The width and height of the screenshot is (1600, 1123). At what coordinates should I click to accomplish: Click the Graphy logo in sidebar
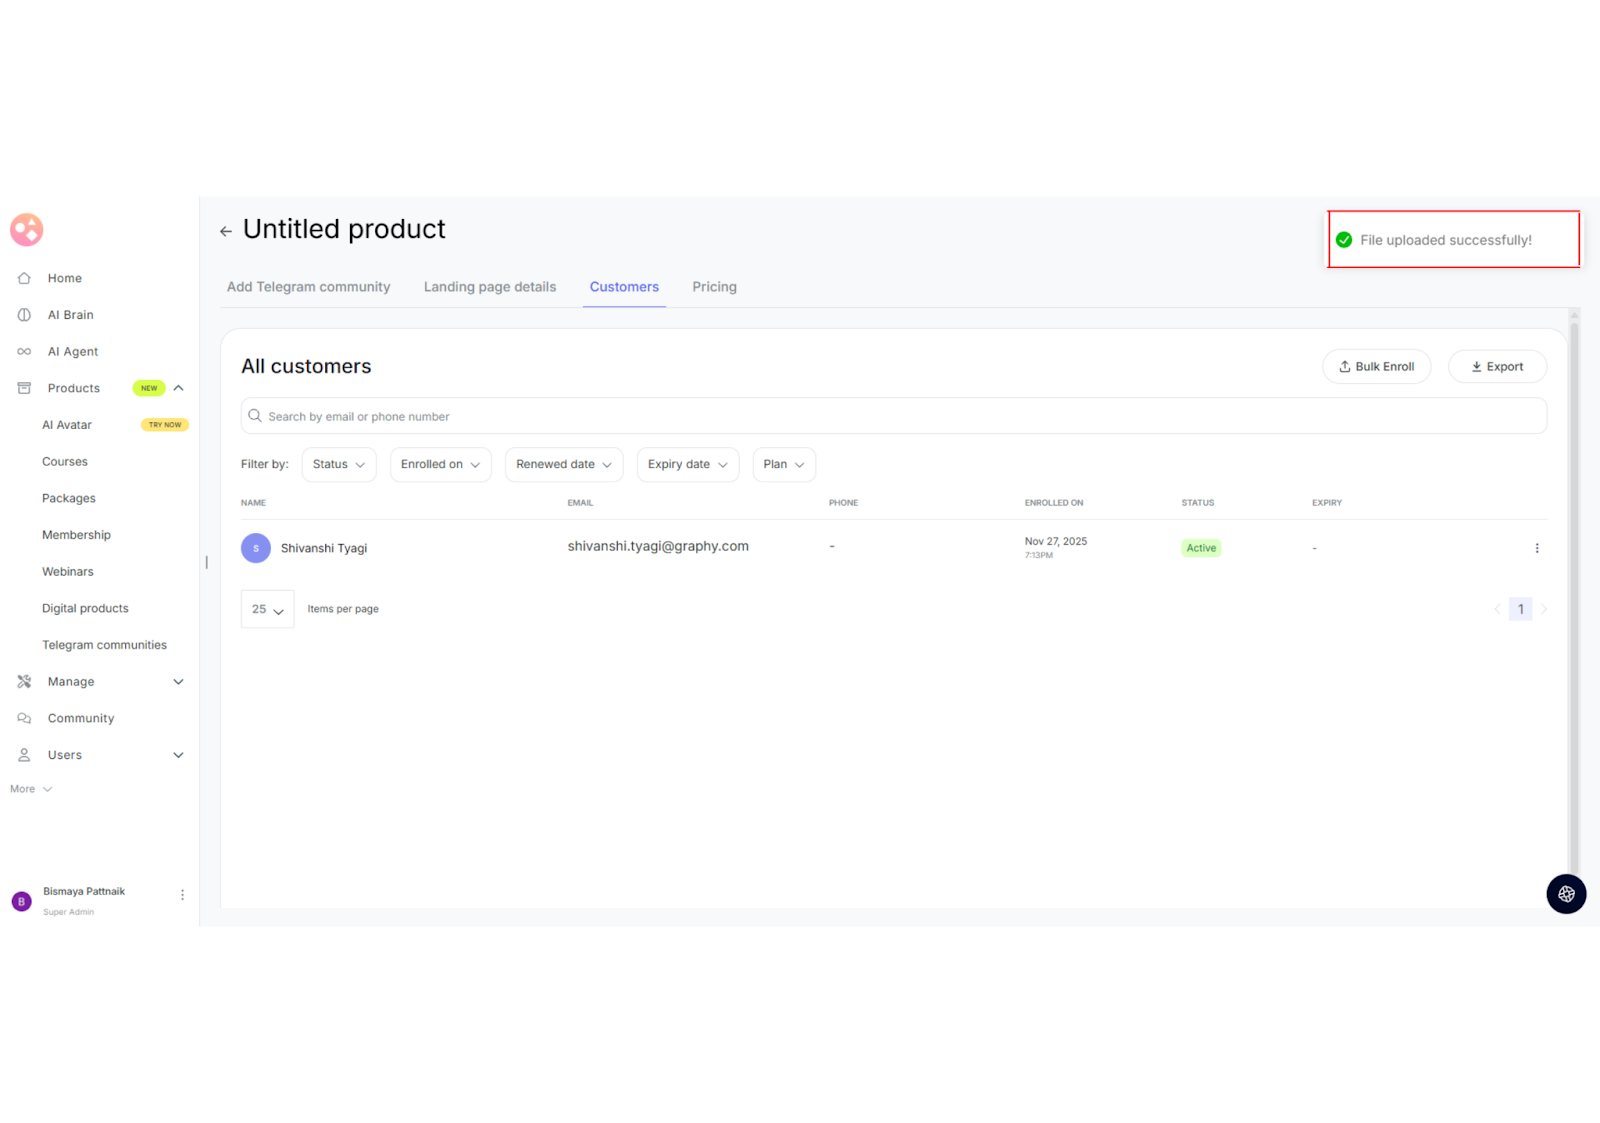click(27, 230)
